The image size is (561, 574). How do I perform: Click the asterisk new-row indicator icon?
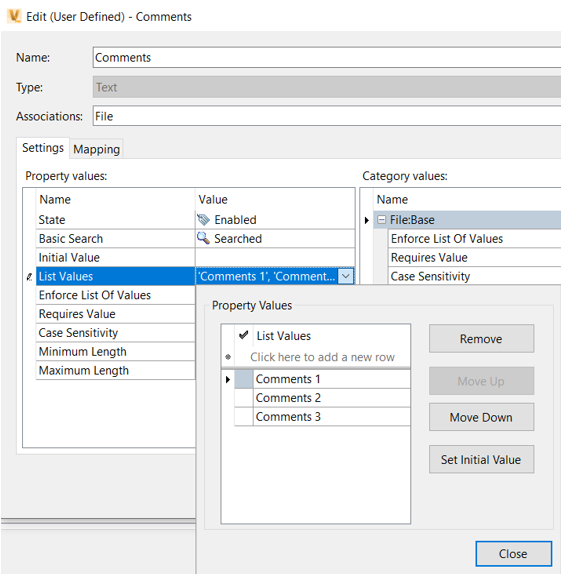(x=228, y=357)
